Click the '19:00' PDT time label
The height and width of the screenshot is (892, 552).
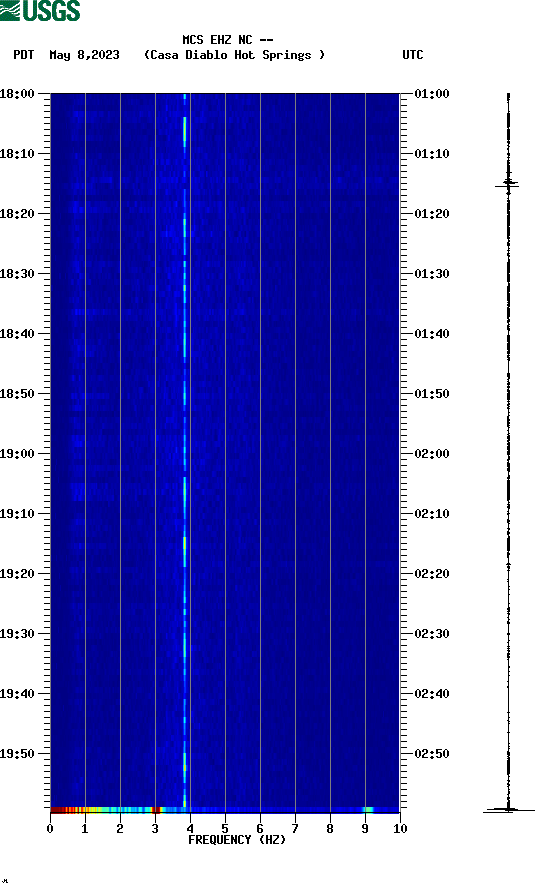17,453
